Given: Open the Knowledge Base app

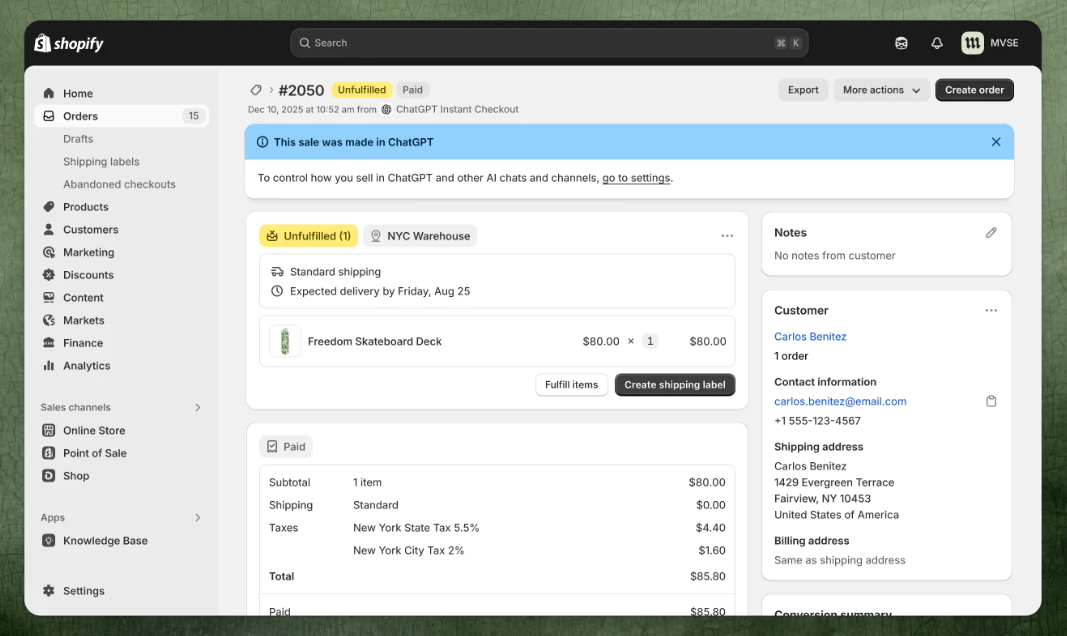Looking at the screenshot, I should (x=104, y=540).
